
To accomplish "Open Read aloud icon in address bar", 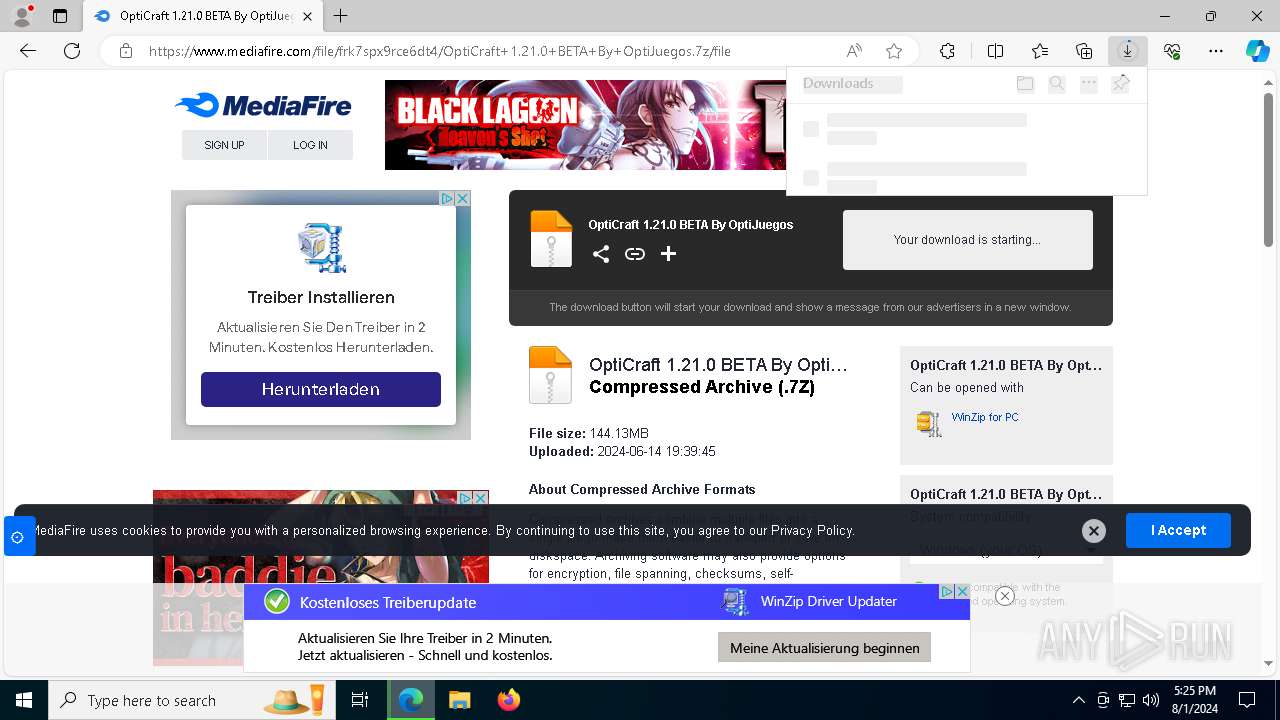I will point(854,51).
